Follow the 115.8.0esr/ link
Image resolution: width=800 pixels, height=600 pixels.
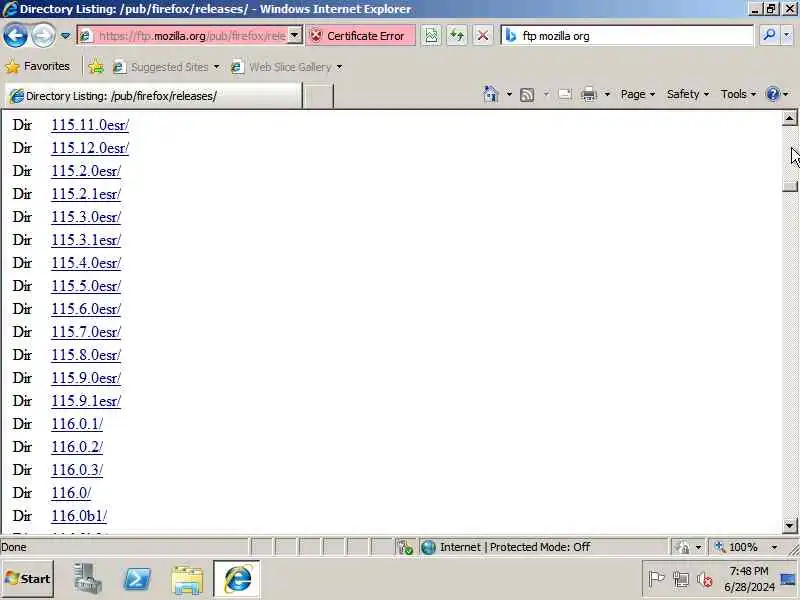point(86,355)
